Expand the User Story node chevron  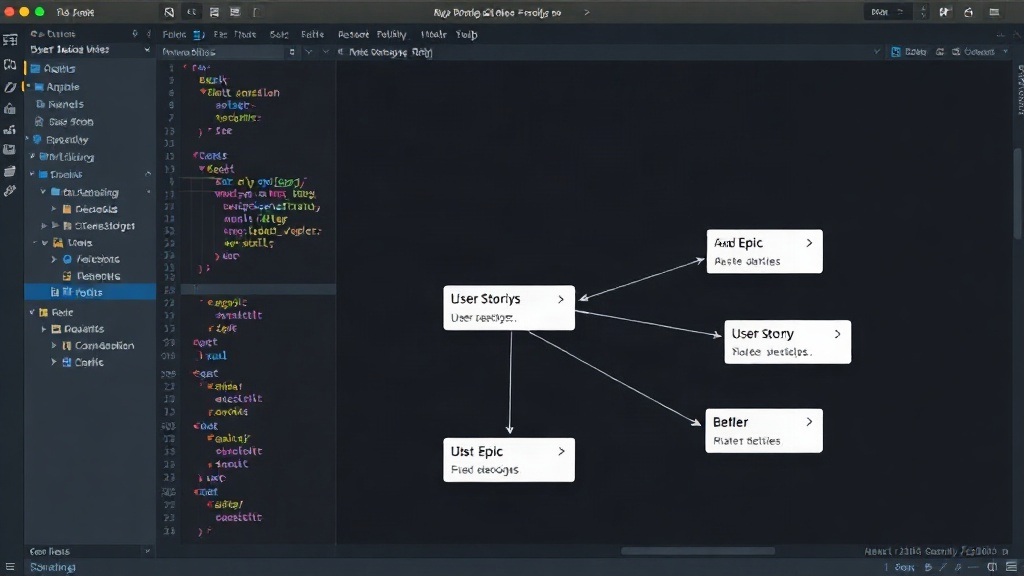[x=837, y=334]
